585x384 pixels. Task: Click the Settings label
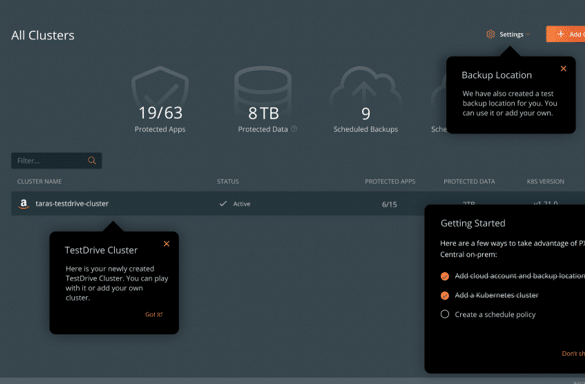(512, 34)
